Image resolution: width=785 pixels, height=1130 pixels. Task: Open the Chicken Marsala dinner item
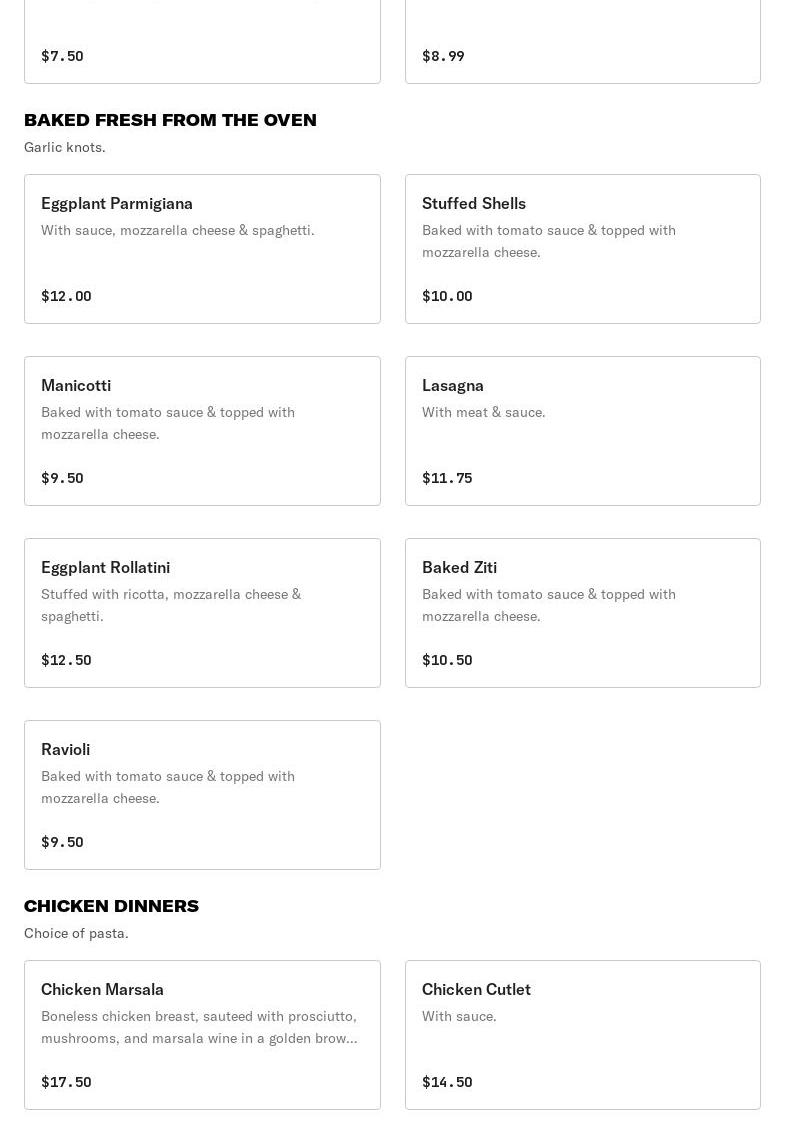[x=202, y=1034]
